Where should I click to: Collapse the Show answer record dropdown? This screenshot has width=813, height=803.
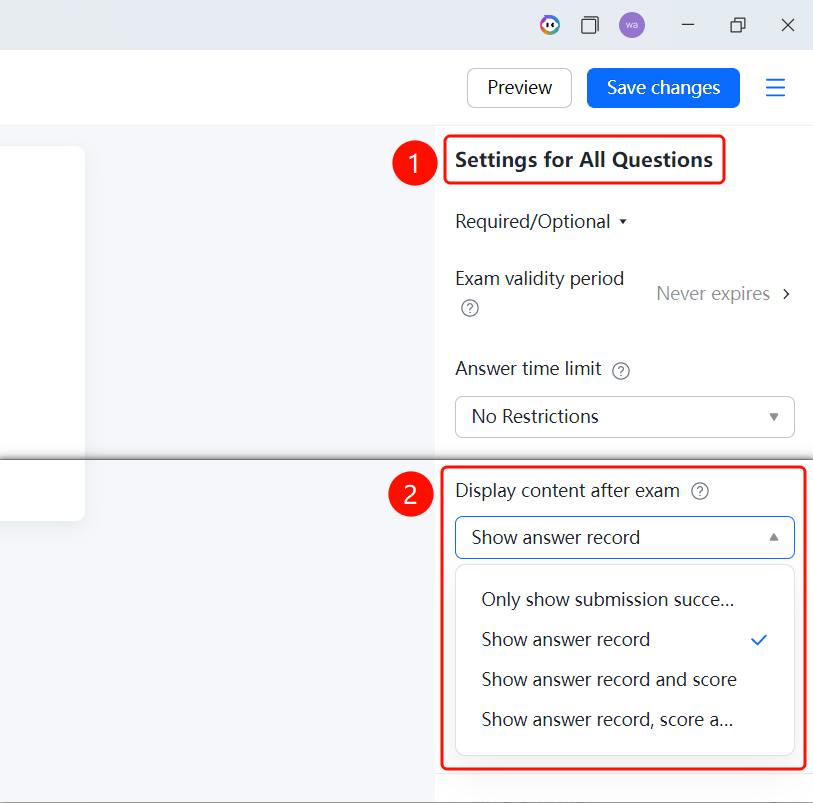[x=625, y=538]
